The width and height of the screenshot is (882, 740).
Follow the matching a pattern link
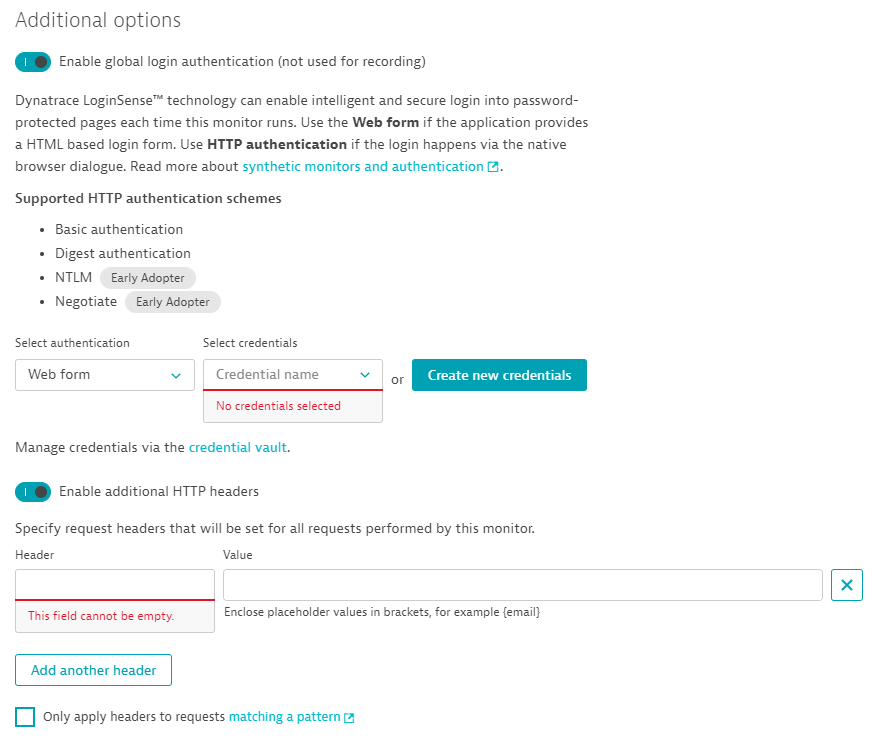[284, 717]
